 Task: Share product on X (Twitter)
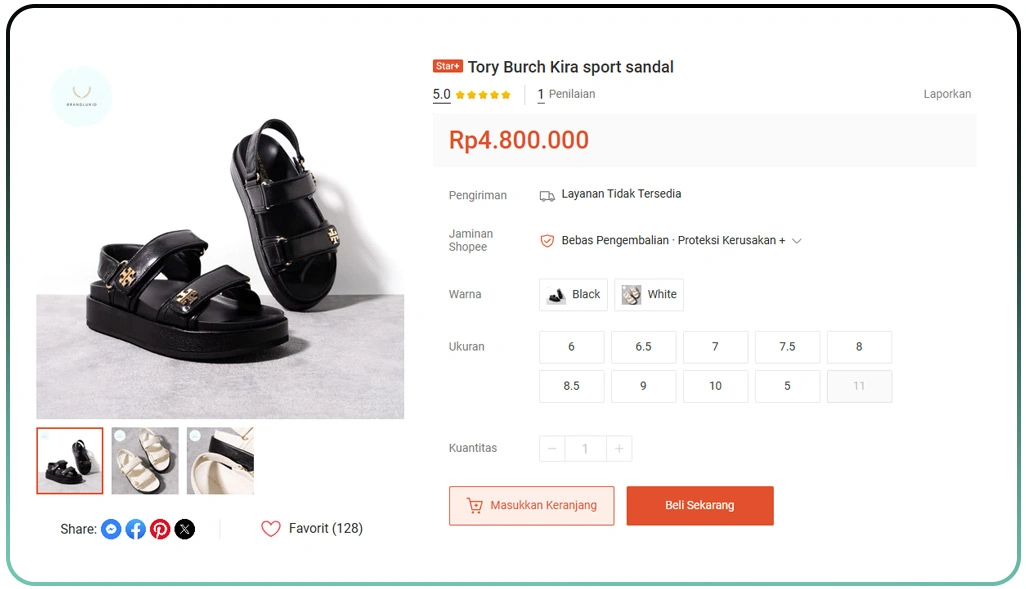(185, 529)
